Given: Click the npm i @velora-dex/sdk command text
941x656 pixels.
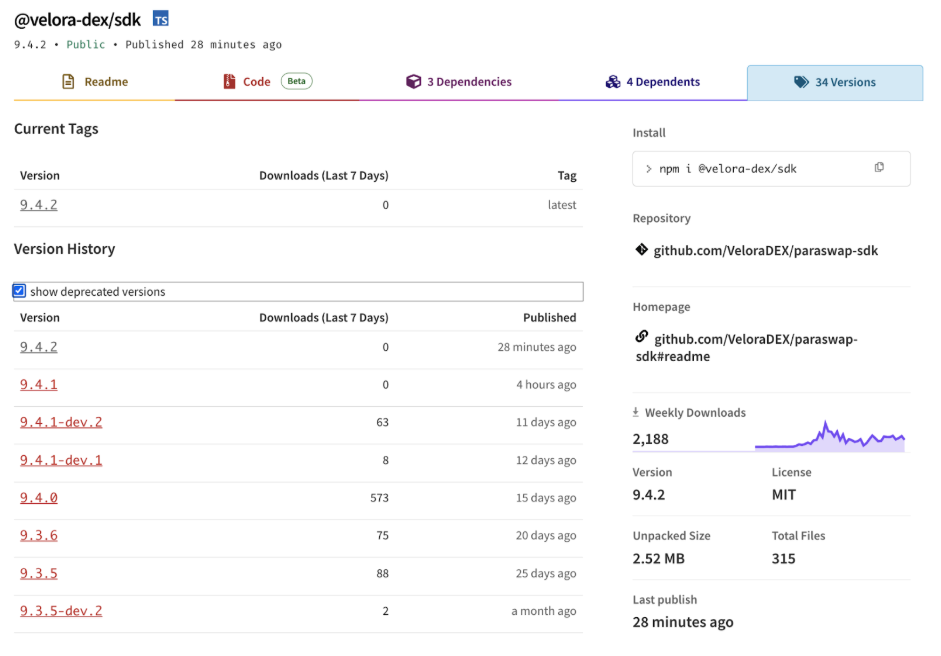Looking at the screenshot, I should (727, 169).
